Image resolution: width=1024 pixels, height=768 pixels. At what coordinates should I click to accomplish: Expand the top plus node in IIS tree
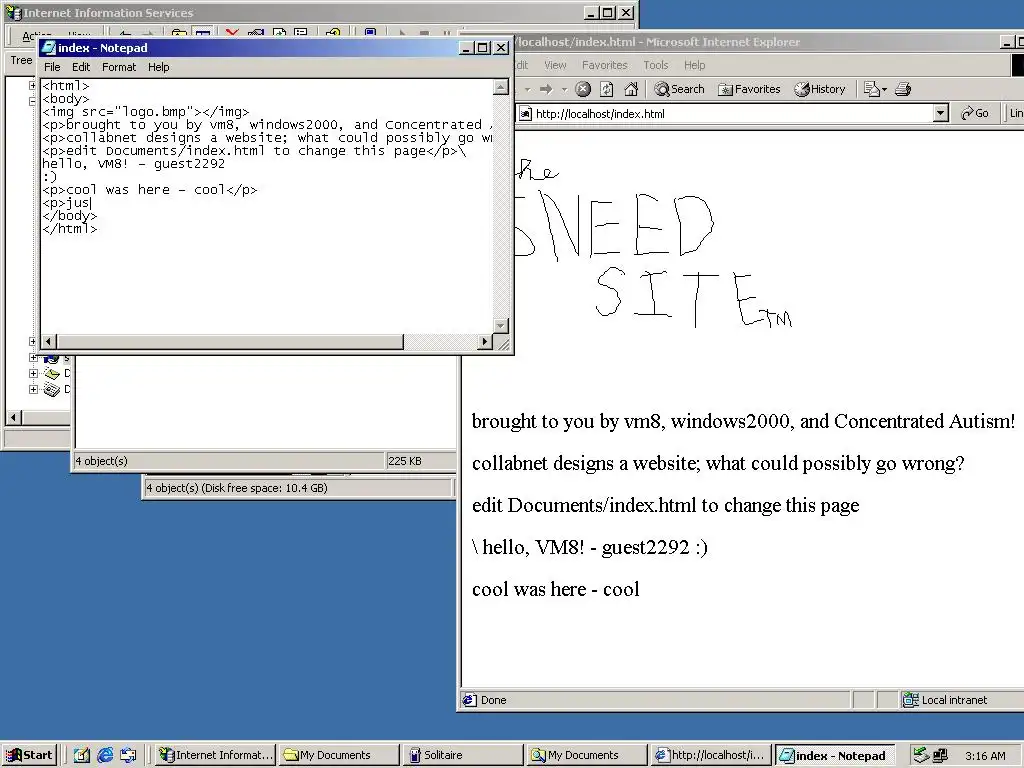click(x=33, y=85)
